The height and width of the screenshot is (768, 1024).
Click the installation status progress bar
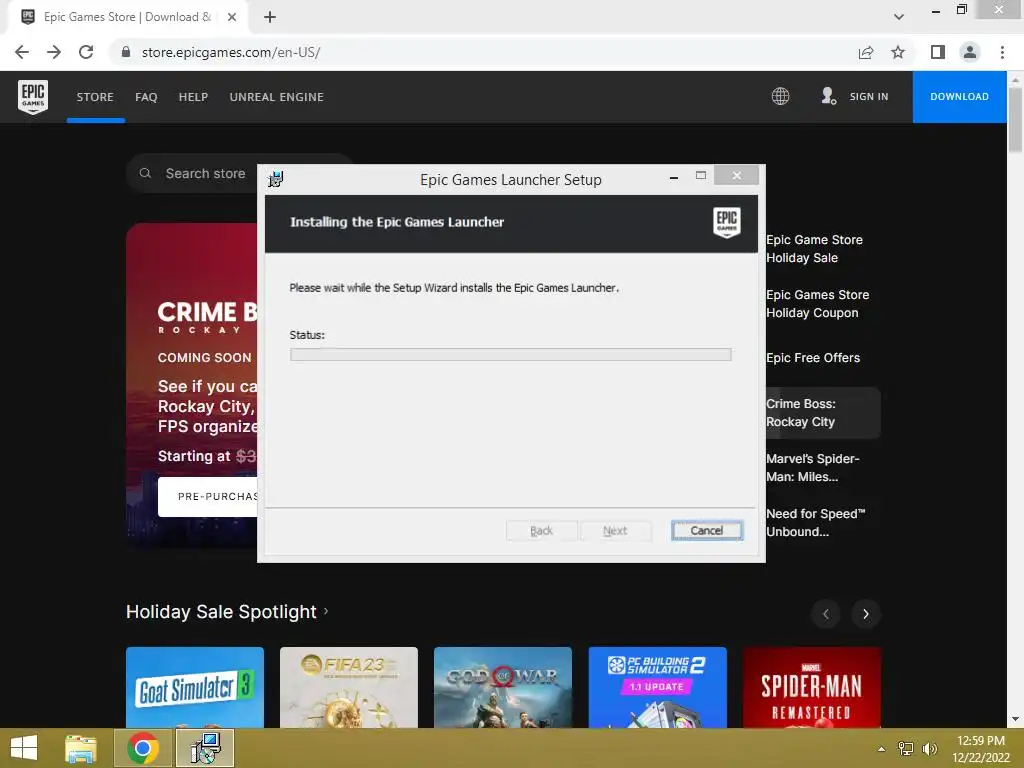tap(511, 355)
